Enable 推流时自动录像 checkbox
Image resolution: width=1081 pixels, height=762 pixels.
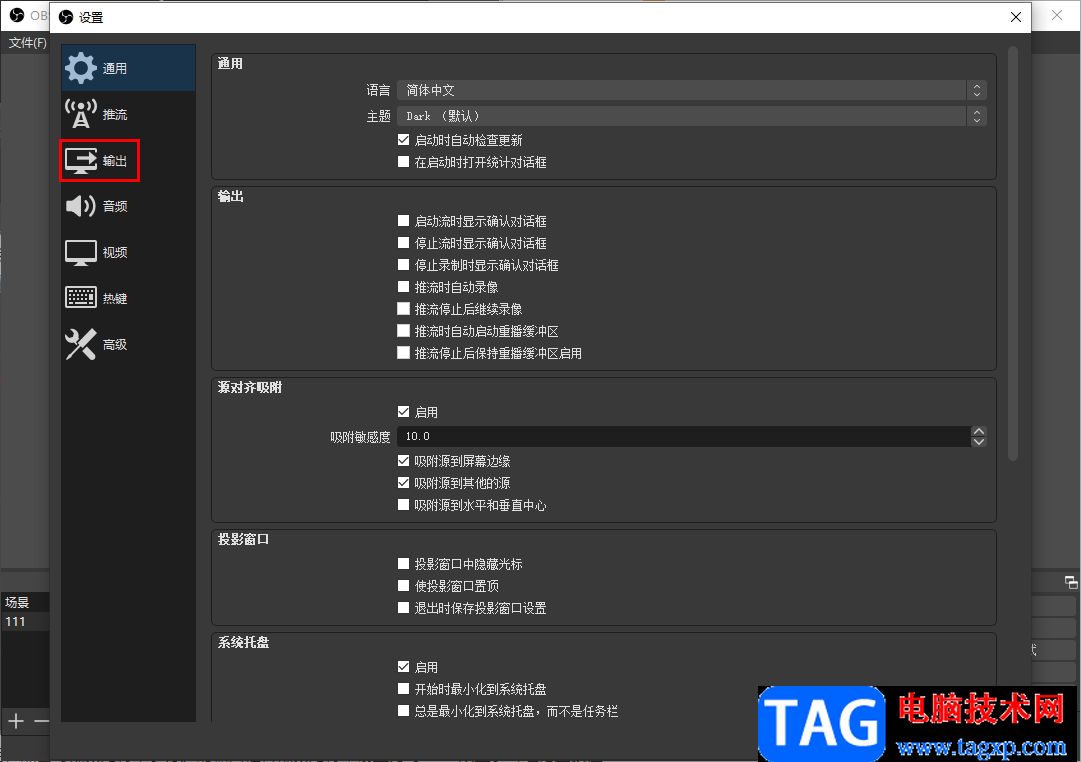click(x=404, y=287)
